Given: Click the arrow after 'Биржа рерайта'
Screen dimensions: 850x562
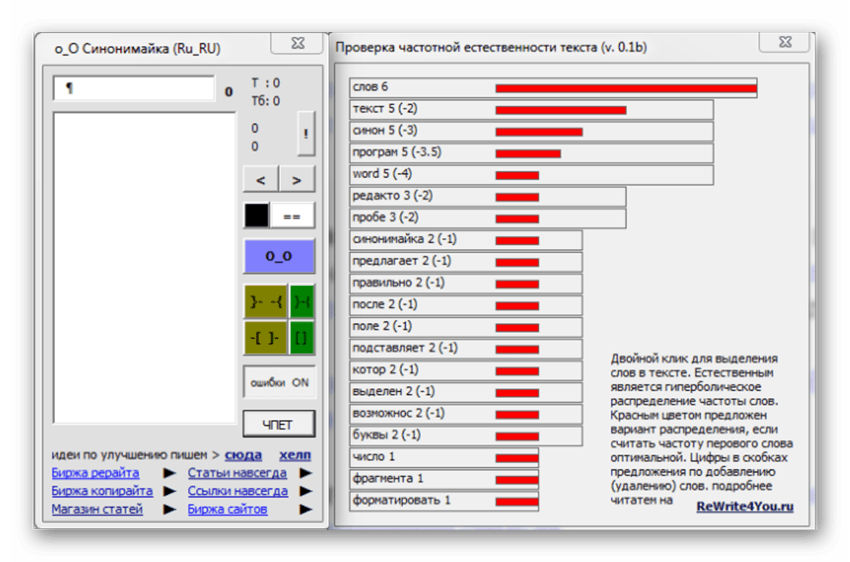Looking at the screenshot, I should [170, 473].
